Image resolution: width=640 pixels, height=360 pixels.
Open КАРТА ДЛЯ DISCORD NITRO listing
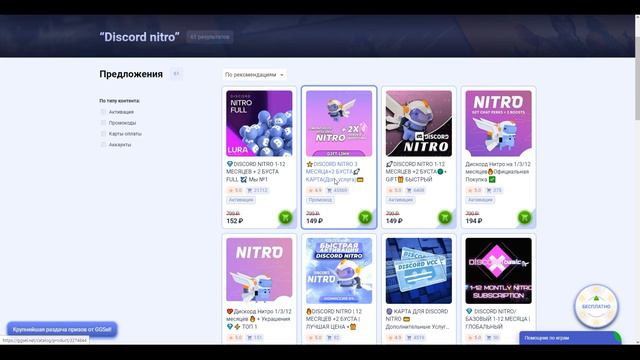click(x=417, y=319)
